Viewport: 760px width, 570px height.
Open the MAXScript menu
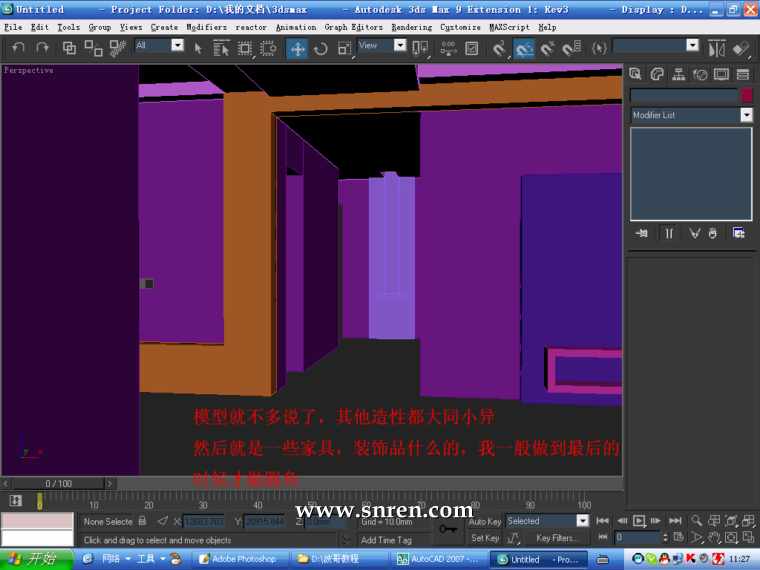pyautogui.click(x=509, y=27)
